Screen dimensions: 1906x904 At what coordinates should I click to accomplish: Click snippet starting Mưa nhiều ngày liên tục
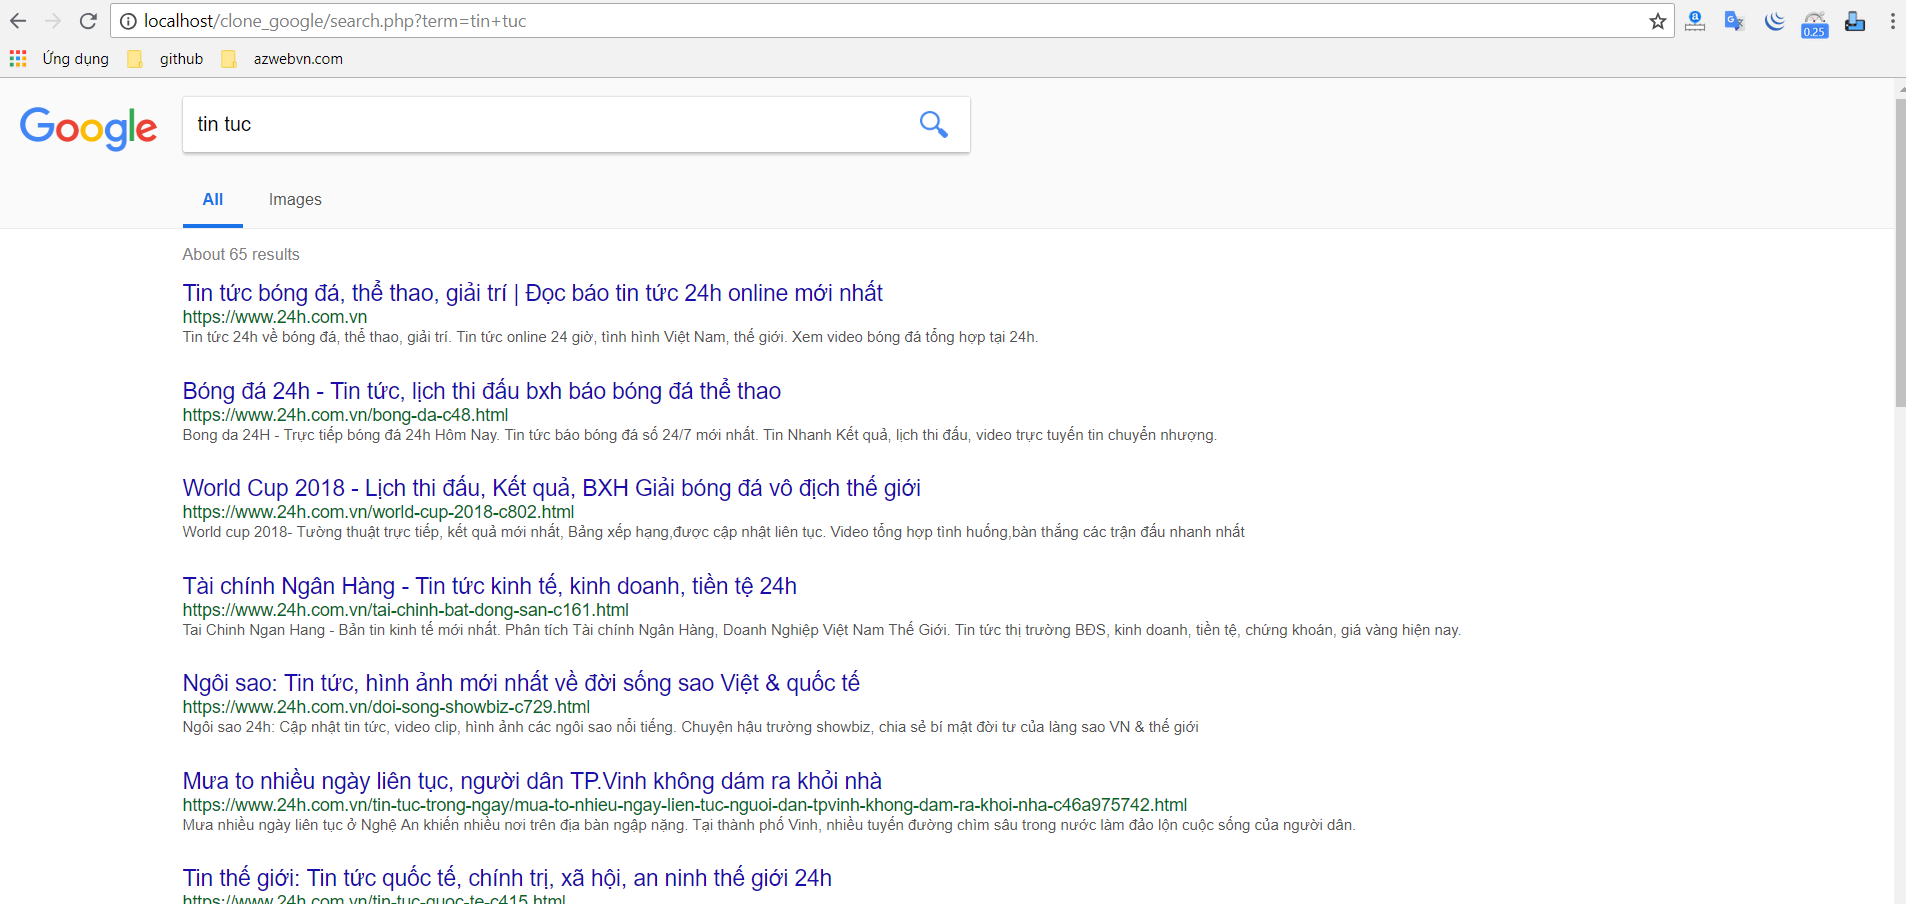point(768,825)
